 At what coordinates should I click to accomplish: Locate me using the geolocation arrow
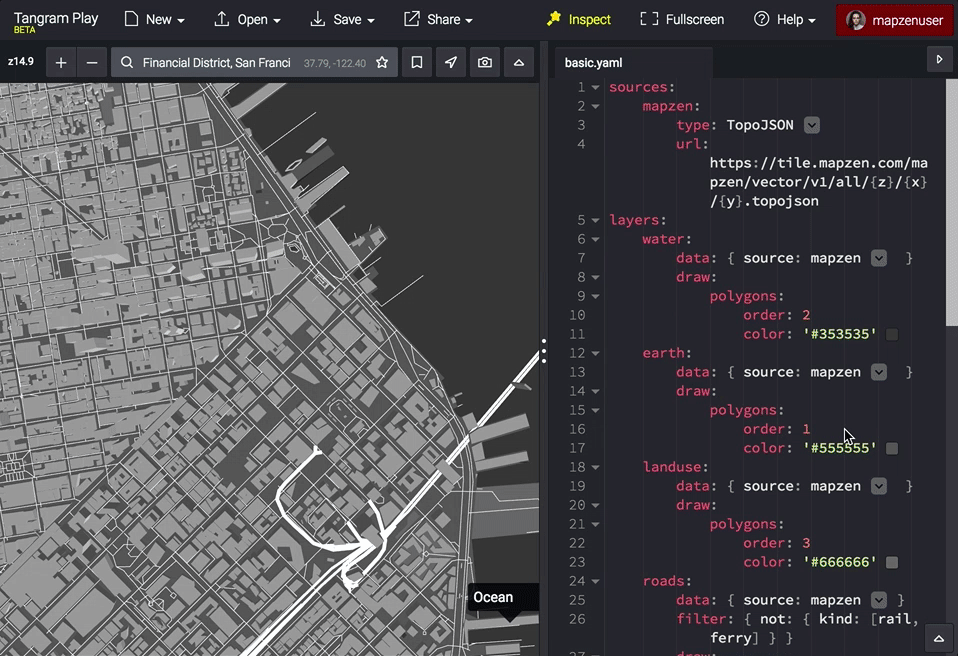point(451,62)
